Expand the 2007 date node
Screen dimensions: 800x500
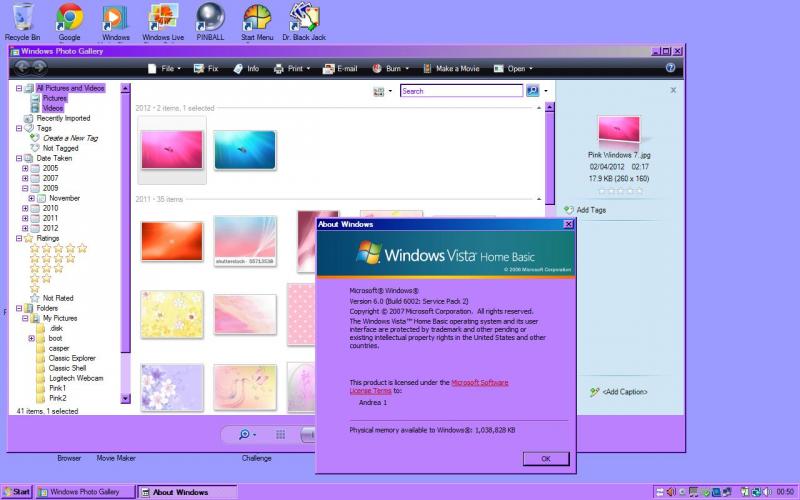25,178
